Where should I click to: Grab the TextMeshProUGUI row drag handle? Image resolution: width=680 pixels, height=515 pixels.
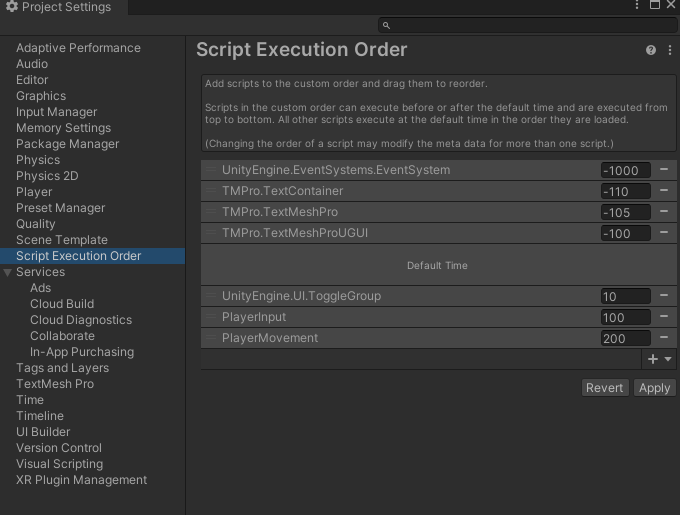coord(211,233)
